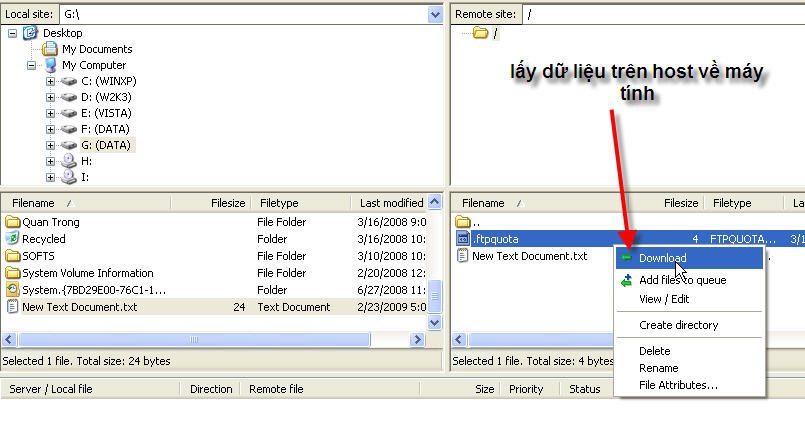Choose Rename from the context menu
The image size is (805, 441).
click(x=689, y=368)
